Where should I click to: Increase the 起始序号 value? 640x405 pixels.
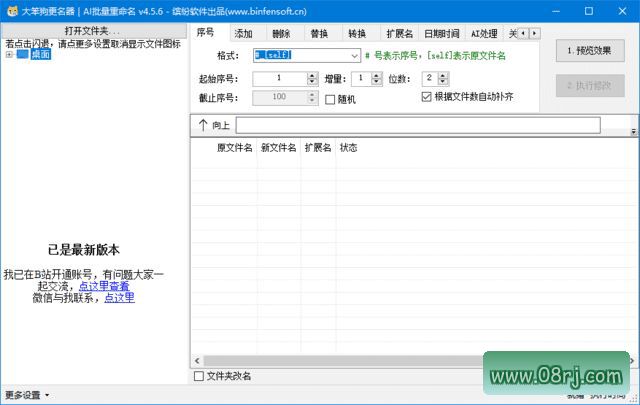pos(312,76)
